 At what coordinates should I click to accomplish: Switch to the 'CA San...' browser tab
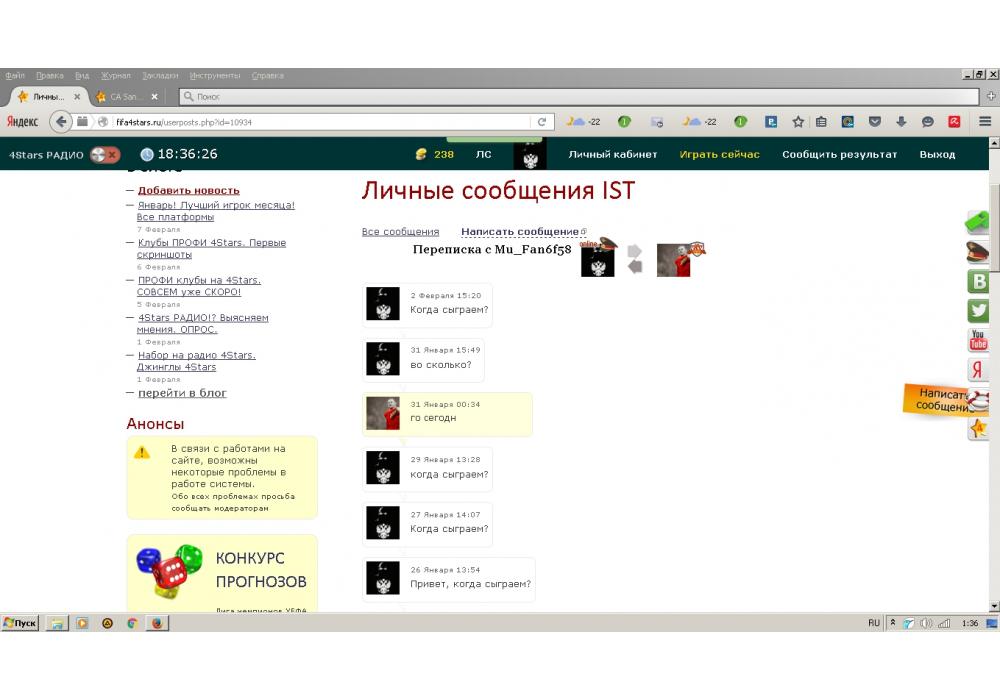click(126, 97)
